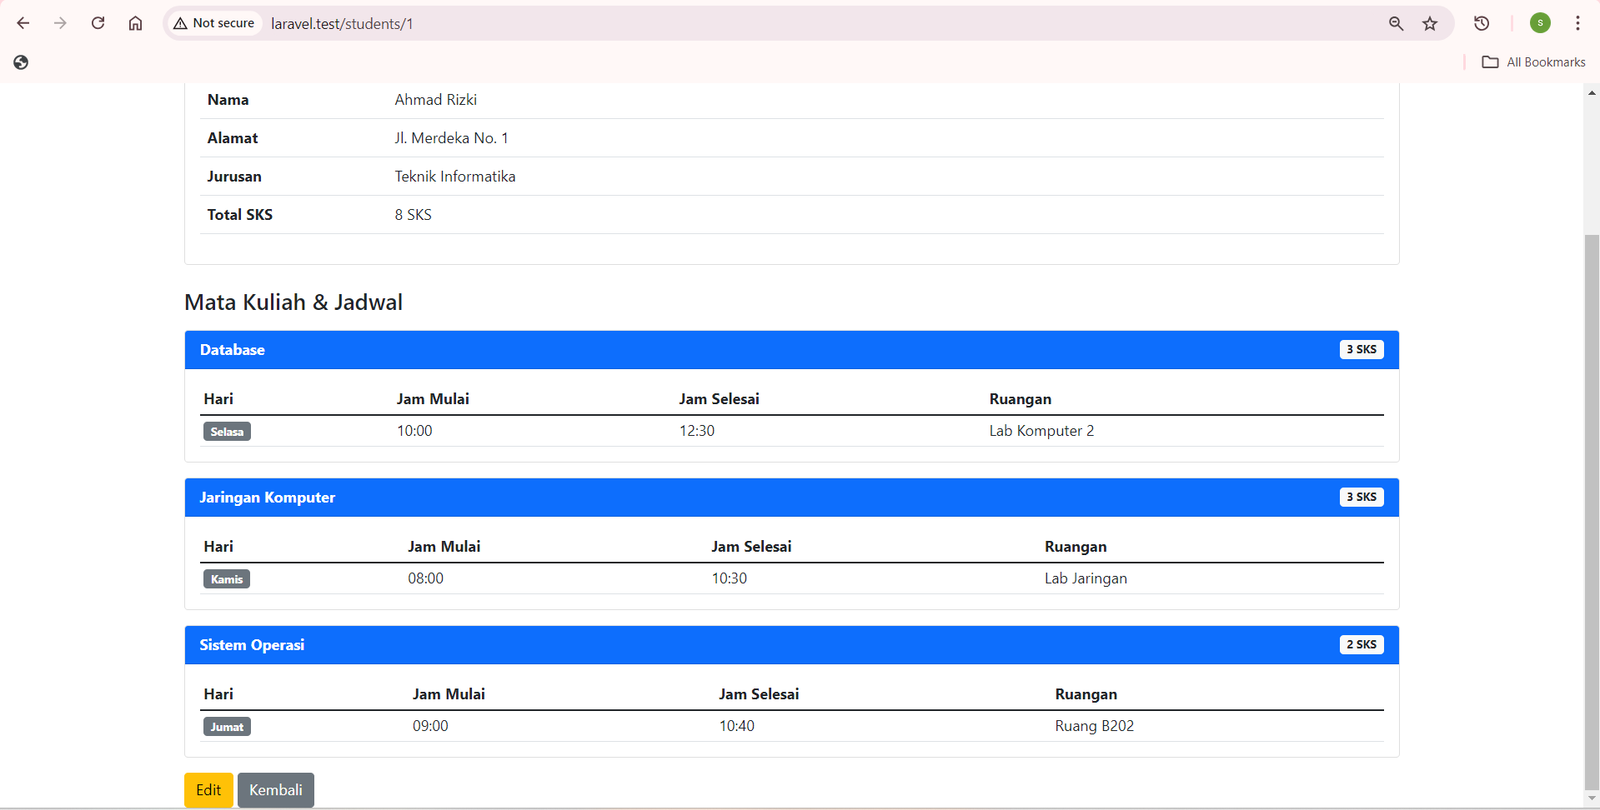The width and height of the screenshot is (1600, 810).
Task: Click start time 10:00 in Database table
Action: (x=415, y=431)
